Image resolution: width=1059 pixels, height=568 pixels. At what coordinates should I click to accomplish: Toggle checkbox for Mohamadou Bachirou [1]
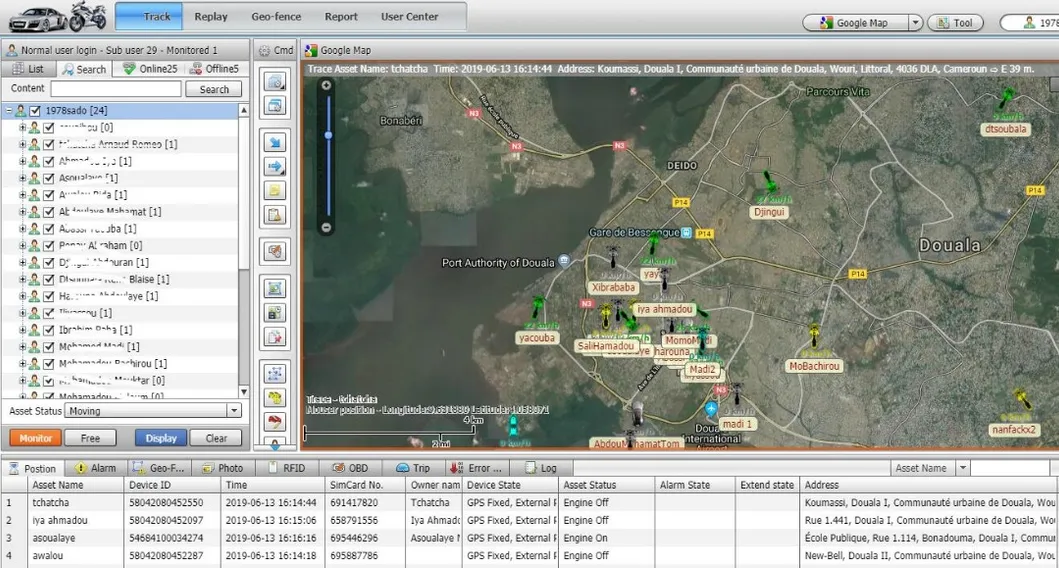pos(49,363)
